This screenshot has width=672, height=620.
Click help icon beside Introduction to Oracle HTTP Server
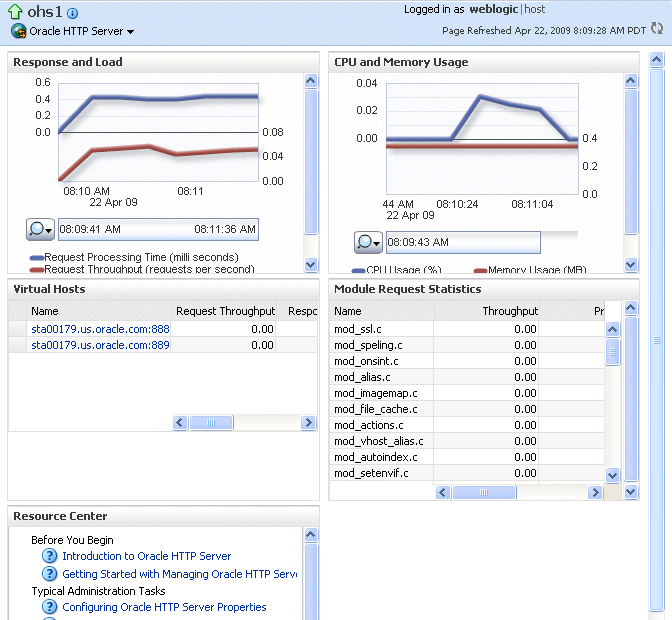(x=50, y=556)
